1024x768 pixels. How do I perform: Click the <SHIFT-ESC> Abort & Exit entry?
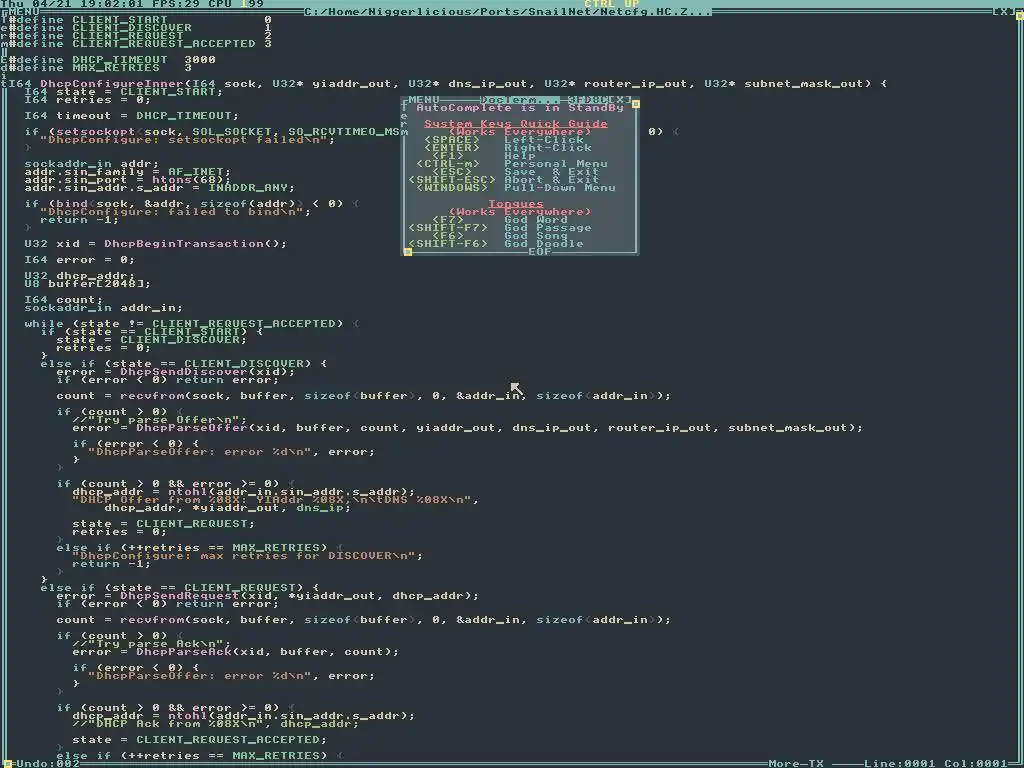tap(504, 180)
